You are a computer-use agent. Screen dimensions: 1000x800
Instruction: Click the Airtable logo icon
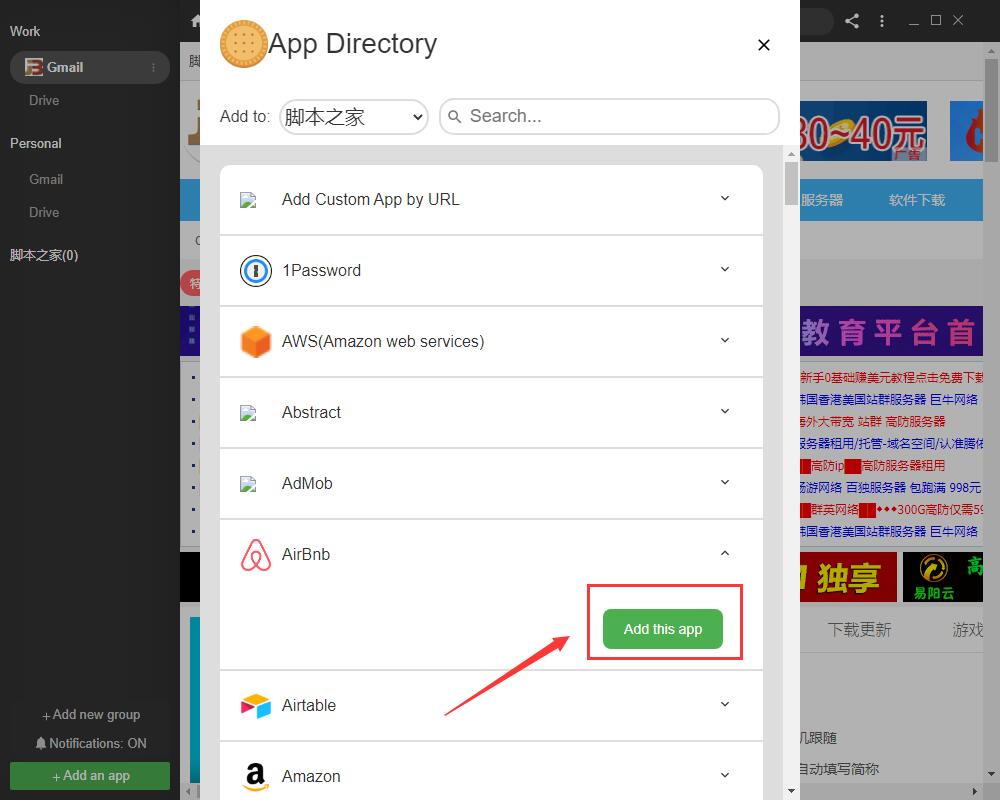pyautogui.click(x=256, y=706)
